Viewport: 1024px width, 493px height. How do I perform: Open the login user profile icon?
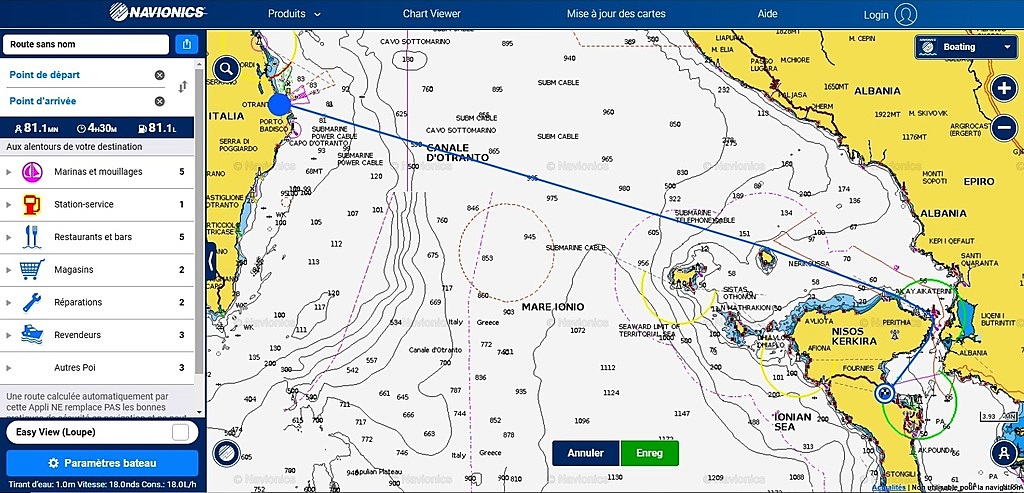click(906, 15)
